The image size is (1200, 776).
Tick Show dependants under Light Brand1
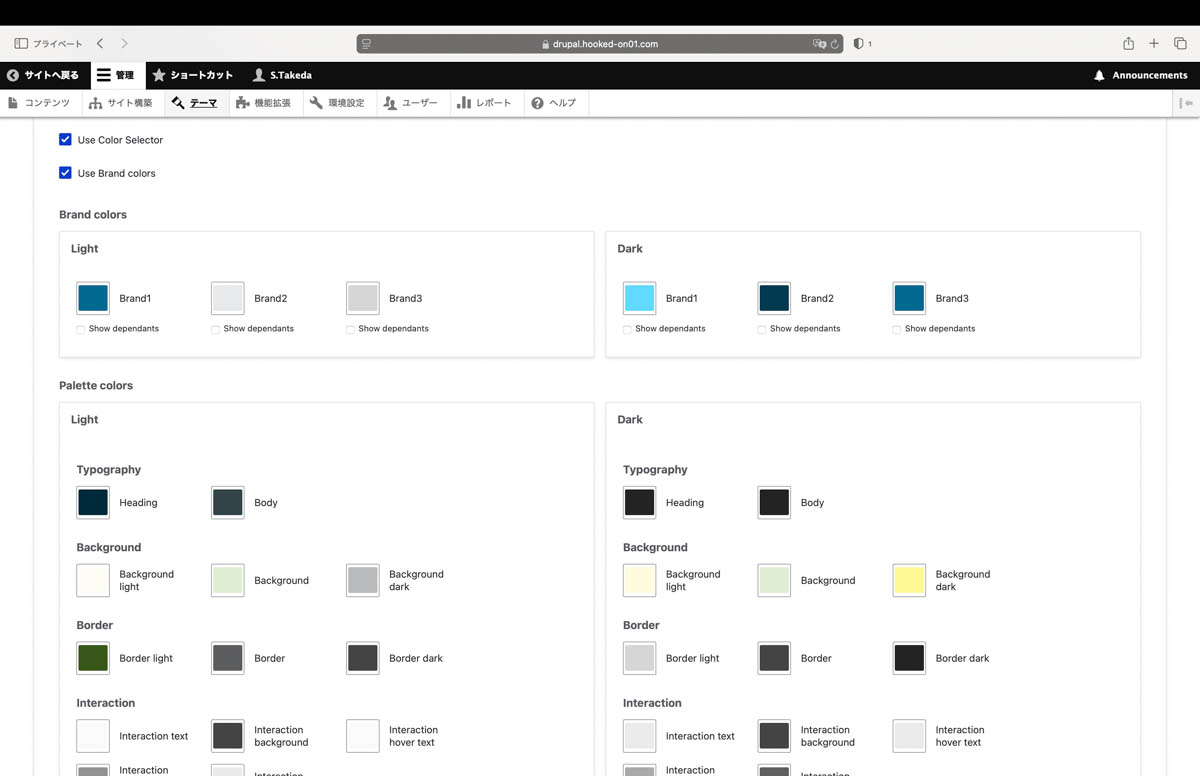[x=81, y=329]
